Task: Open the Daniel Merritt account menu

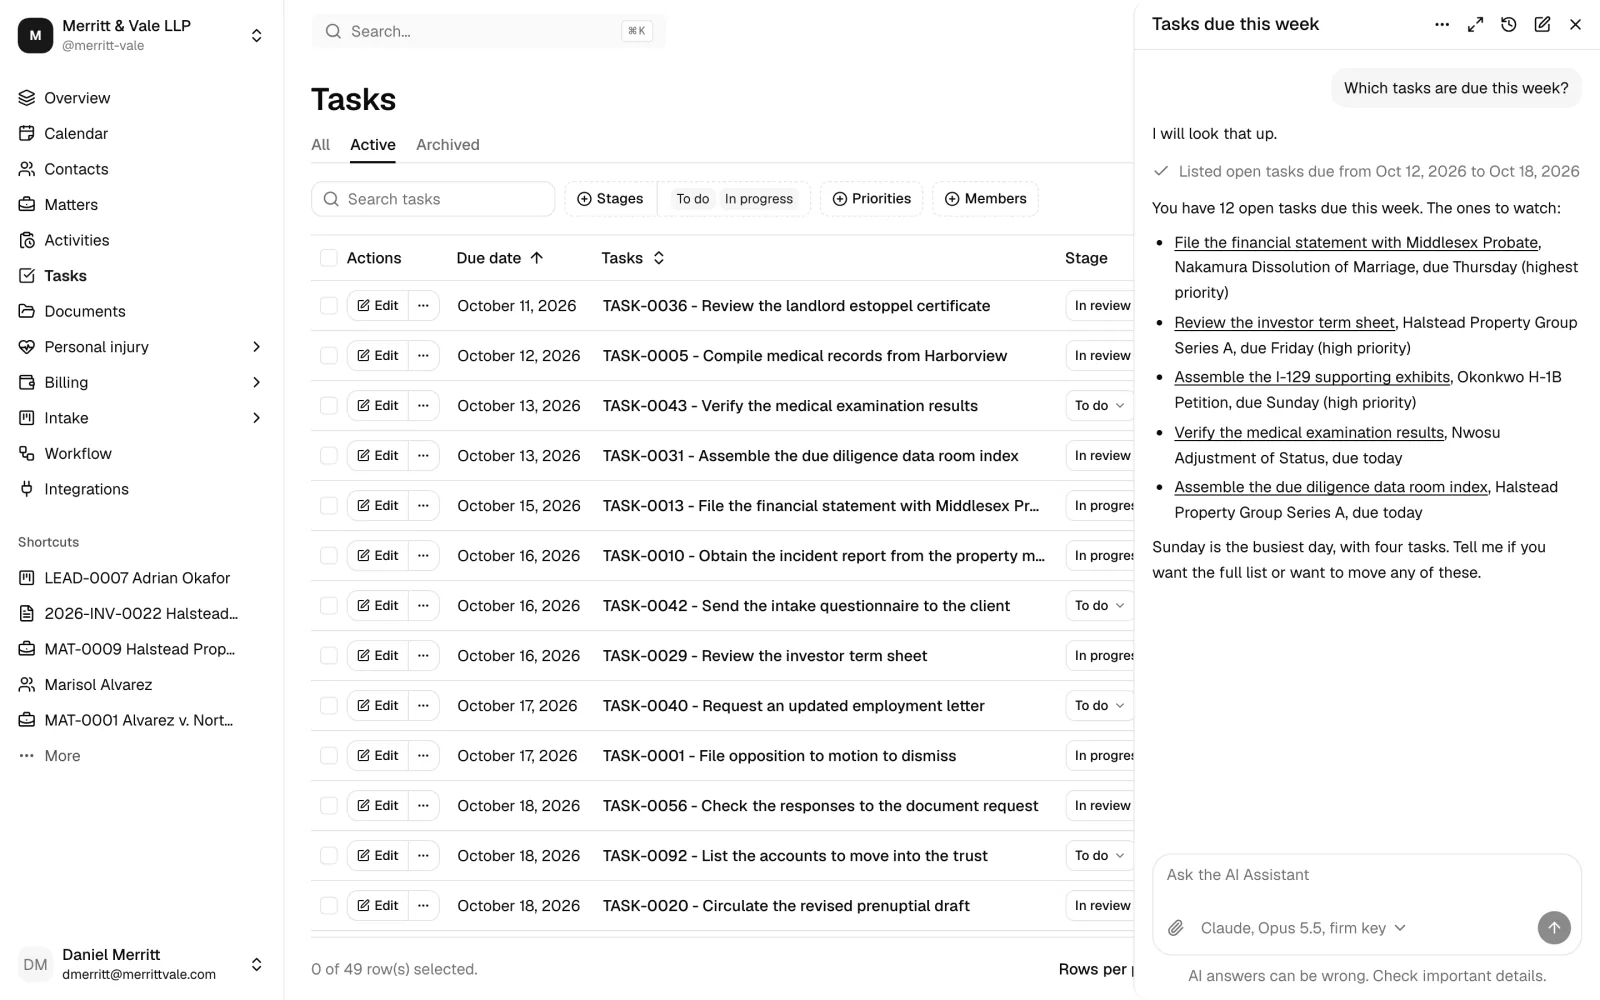Action: tap(141, 965)
